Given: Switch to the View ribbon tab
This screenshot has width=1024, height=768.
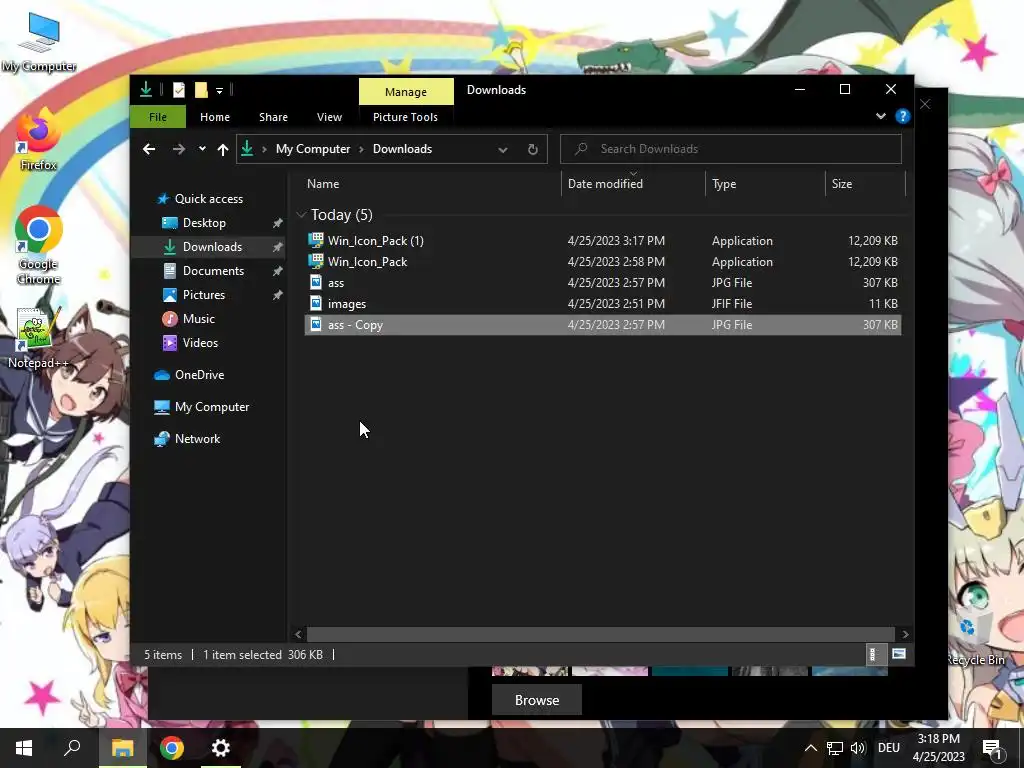Looking at the screenshot, I should tap(329, 117).
